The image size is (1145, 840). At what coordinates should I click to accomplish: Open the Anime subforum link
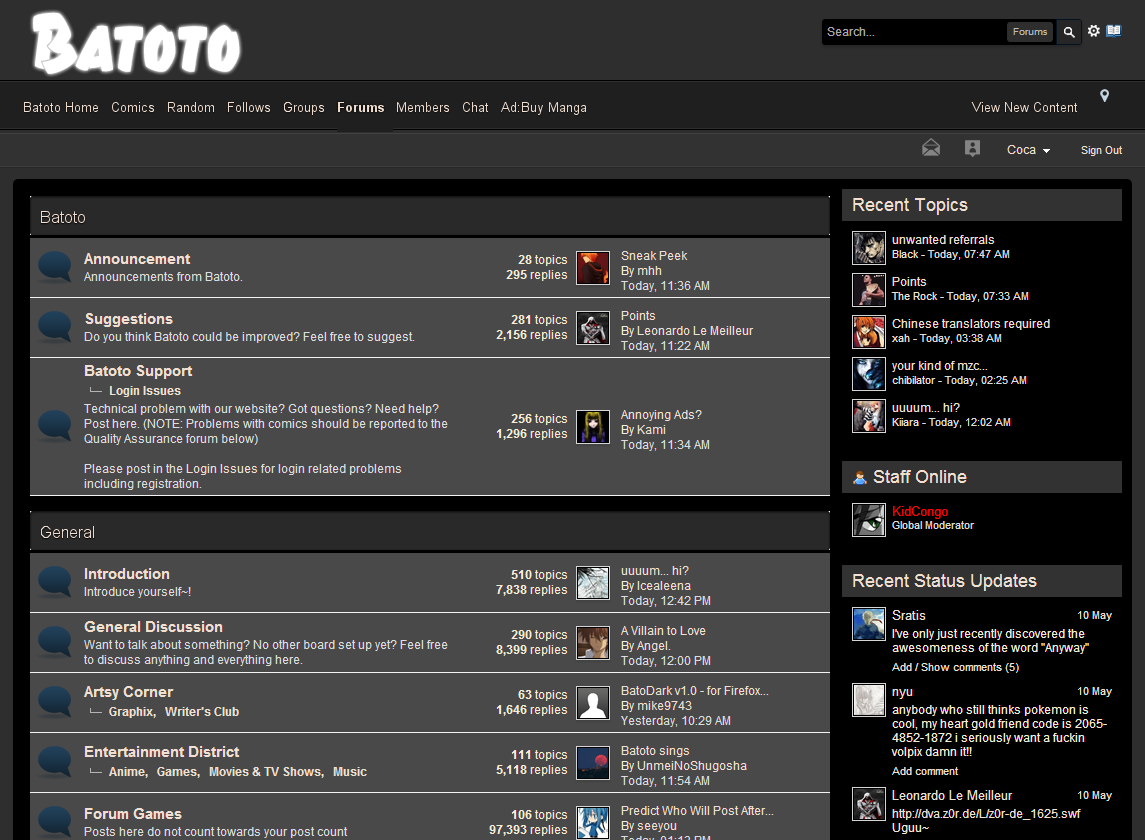(x=128, y=771)
